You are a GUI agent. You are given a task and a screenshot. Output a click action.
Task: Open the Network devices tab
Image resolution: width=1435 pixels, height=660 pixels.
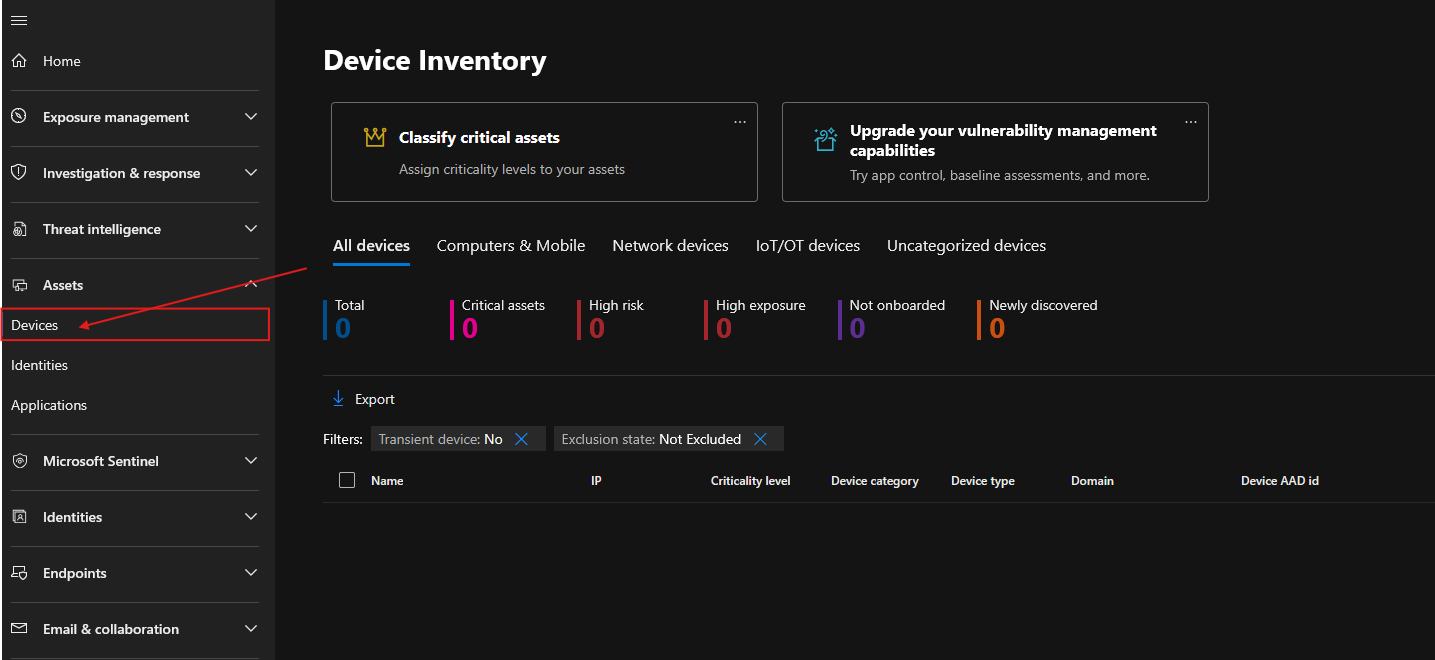670,246
